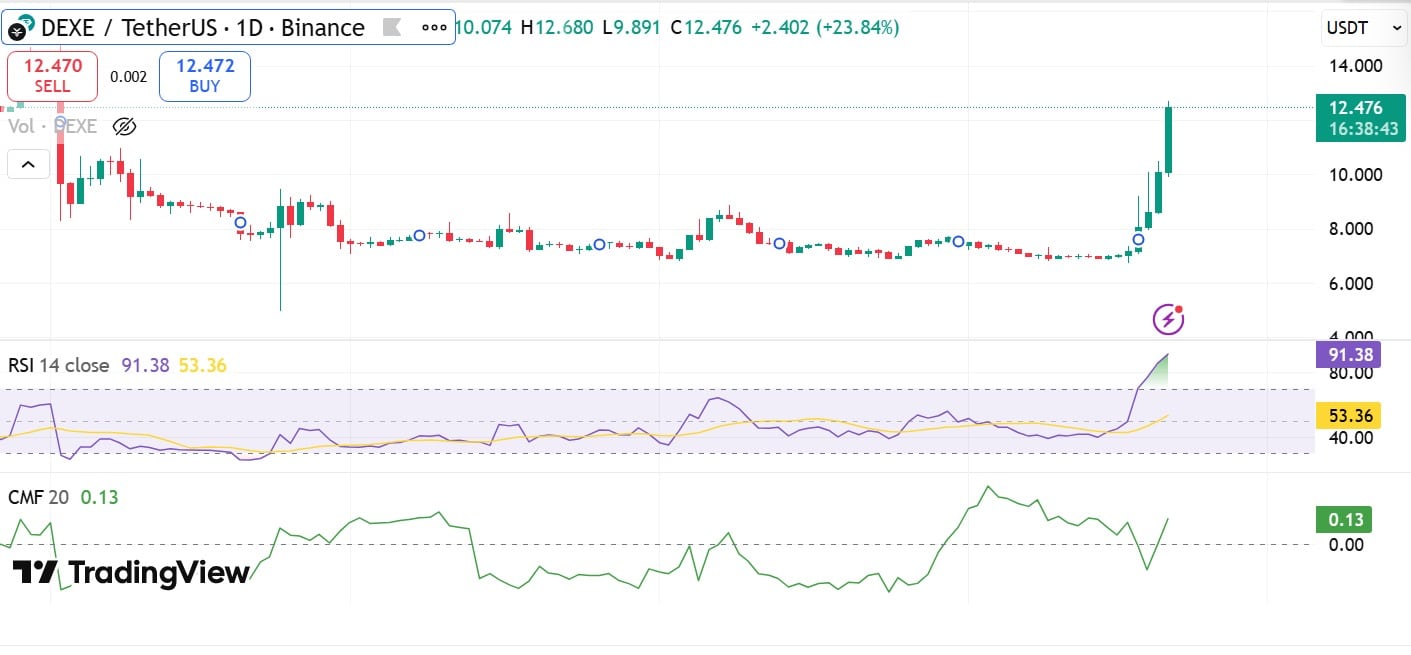Click the Binance exchange label

click(321, 27)
